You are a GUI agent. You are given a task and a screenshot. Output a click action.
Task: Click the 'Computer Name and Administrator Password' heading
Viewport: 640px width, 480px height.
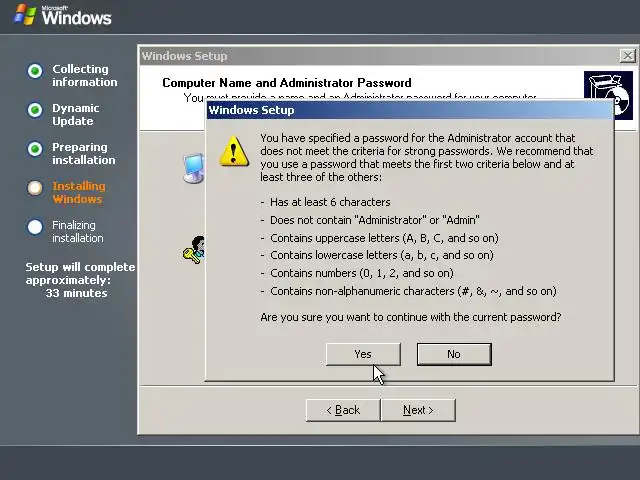(x=287, y=83)
